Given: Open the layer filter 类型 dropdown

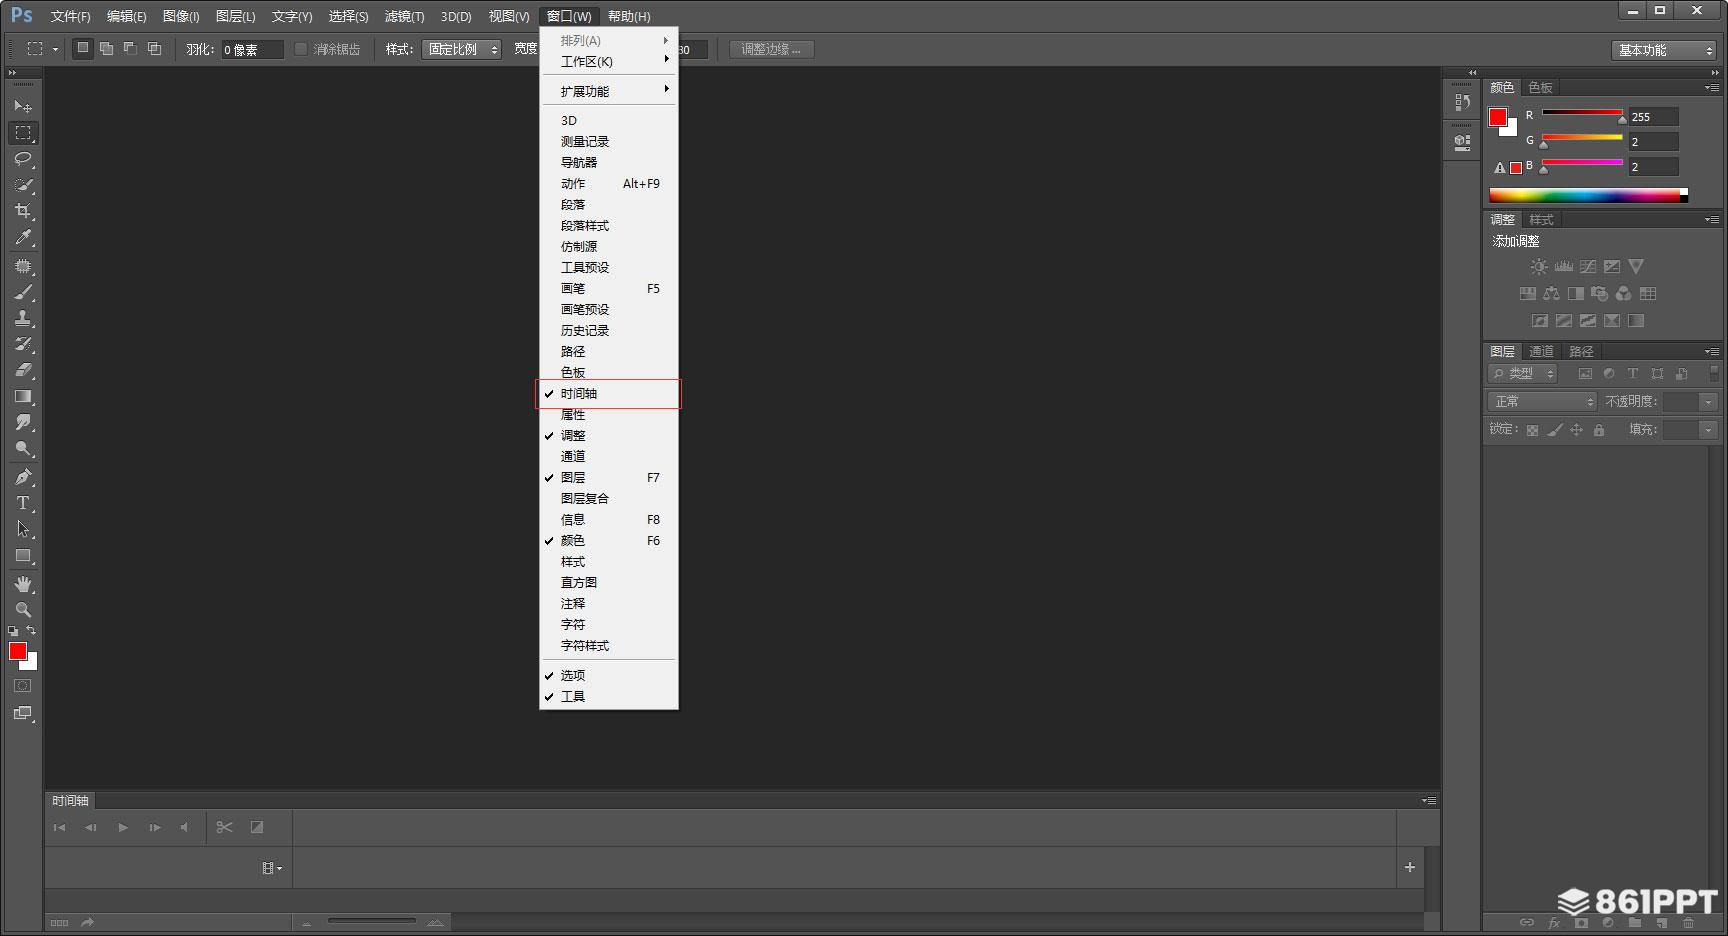Looking at the screenshot, I should point(1523,373).
